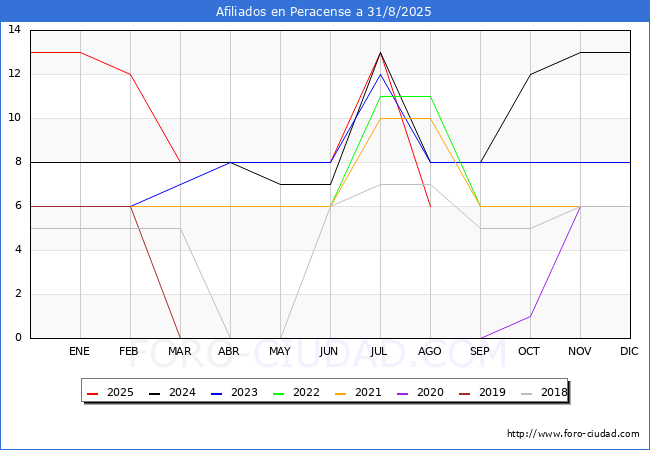The image size is (650, 450).
Task: Click the purple 2020 line point at OCT
Action: pyautogui.click(x=530, y=316)
